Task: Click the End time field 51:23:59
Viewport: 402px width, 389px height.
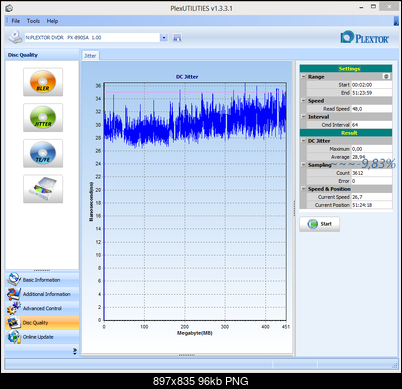Action: [x=372, y=93]
